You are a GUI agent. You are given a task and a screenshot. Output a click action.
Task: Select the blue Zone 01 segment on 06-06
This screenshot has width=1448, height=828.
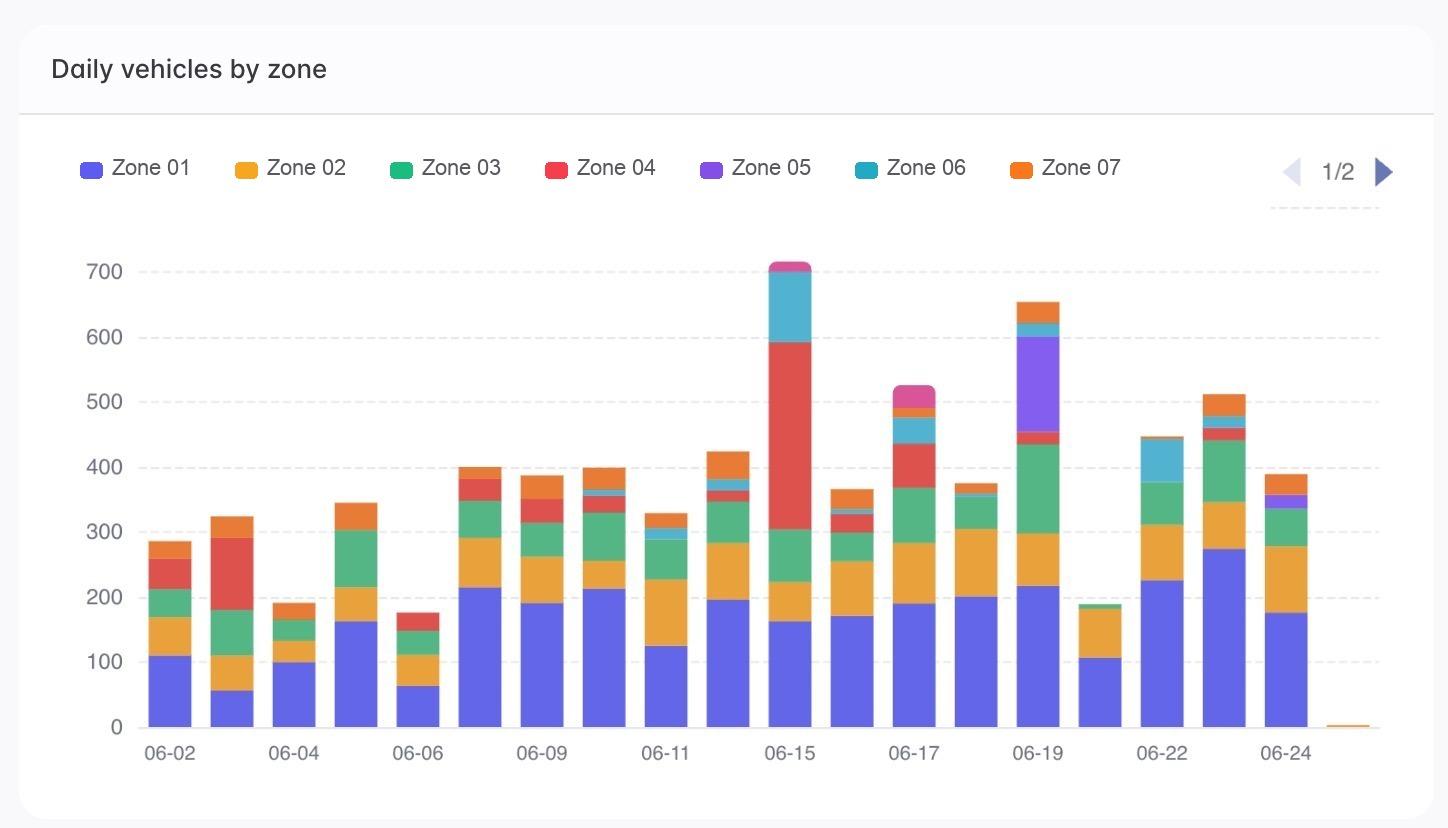418,706
